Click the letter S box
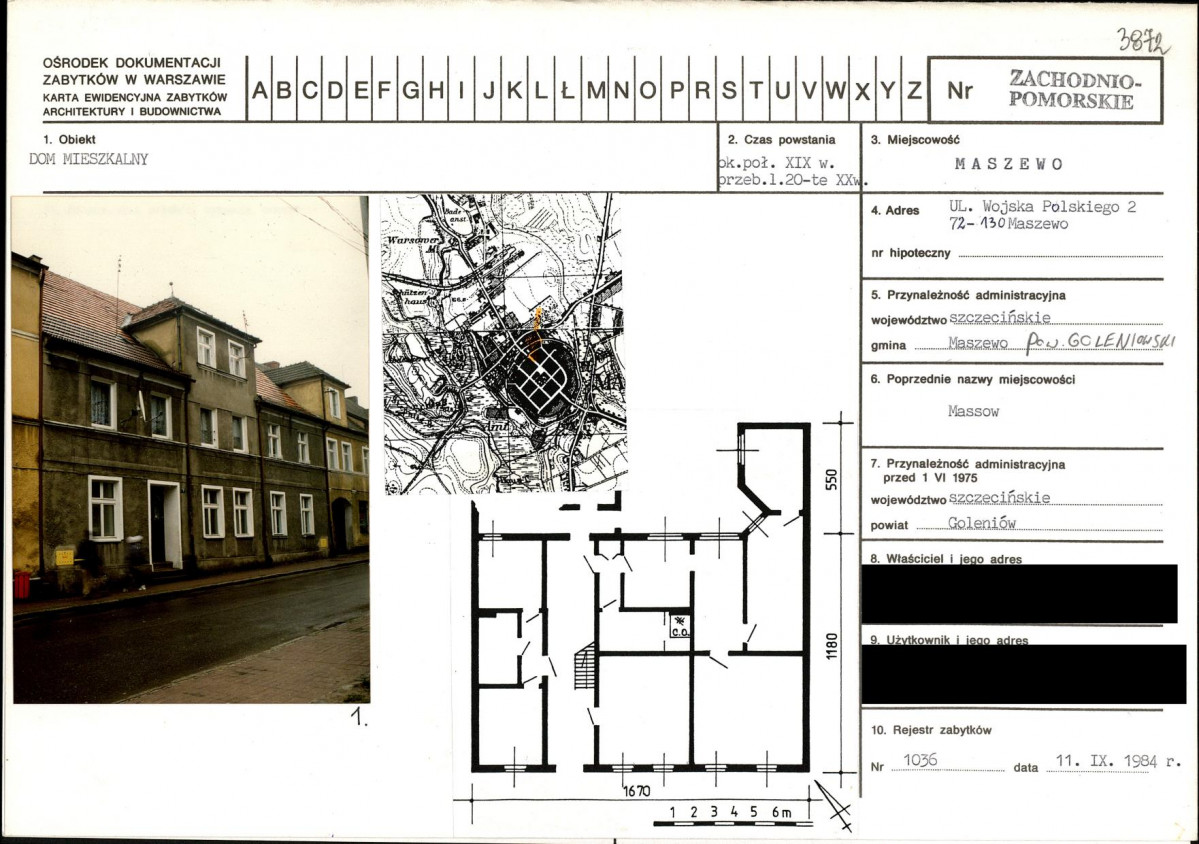Image resolution: width=1199 pixels, height=844 pixels. click(729, 89)
